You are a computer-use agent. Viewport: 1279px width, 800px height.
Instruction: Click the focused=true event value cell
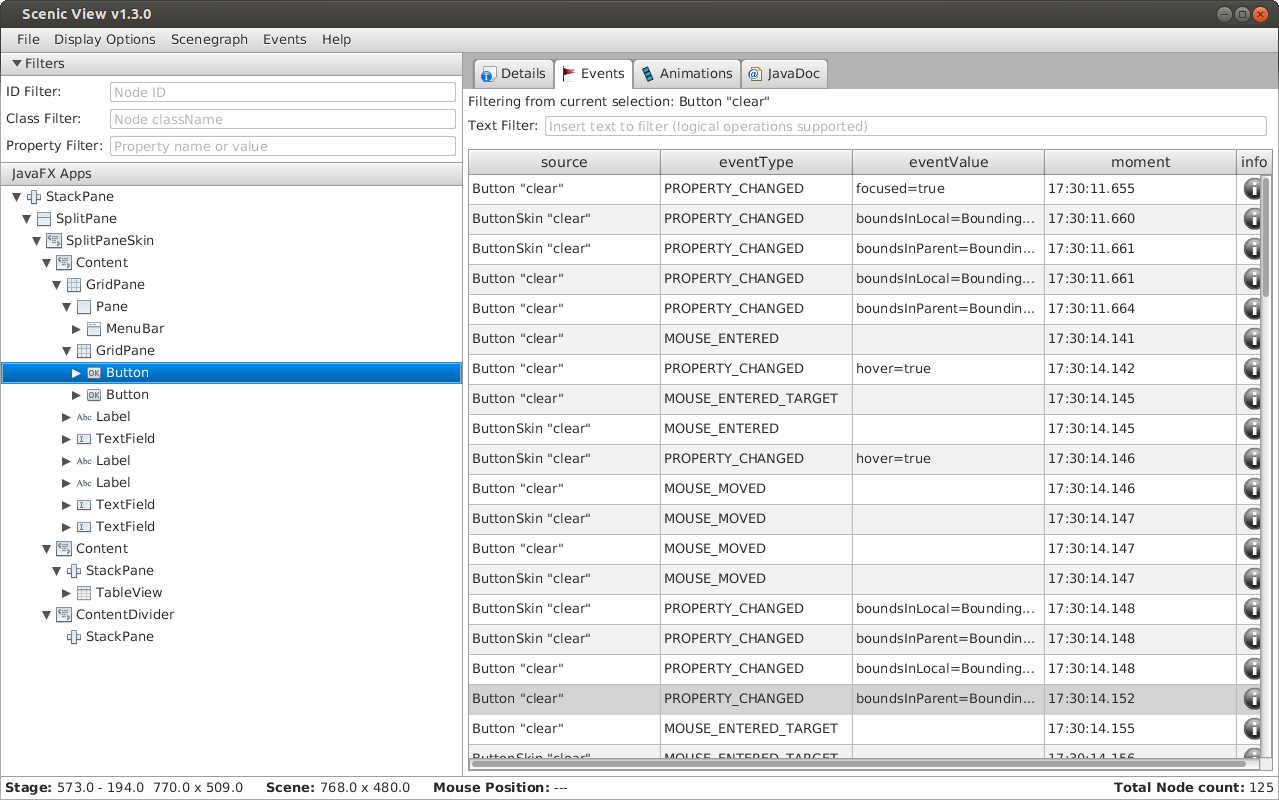pyautogui.click(x=948, y=189)
